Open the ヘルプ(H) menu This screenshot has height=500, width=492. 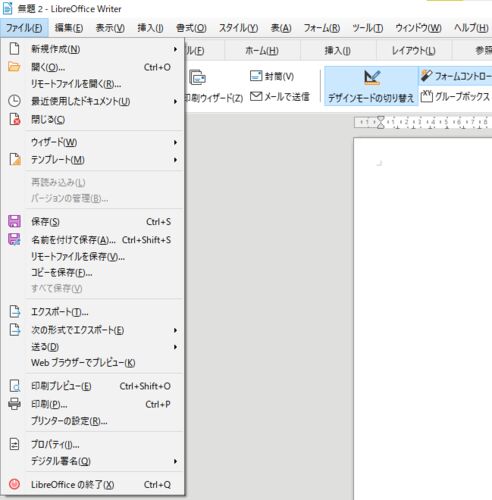coord(471,28)
